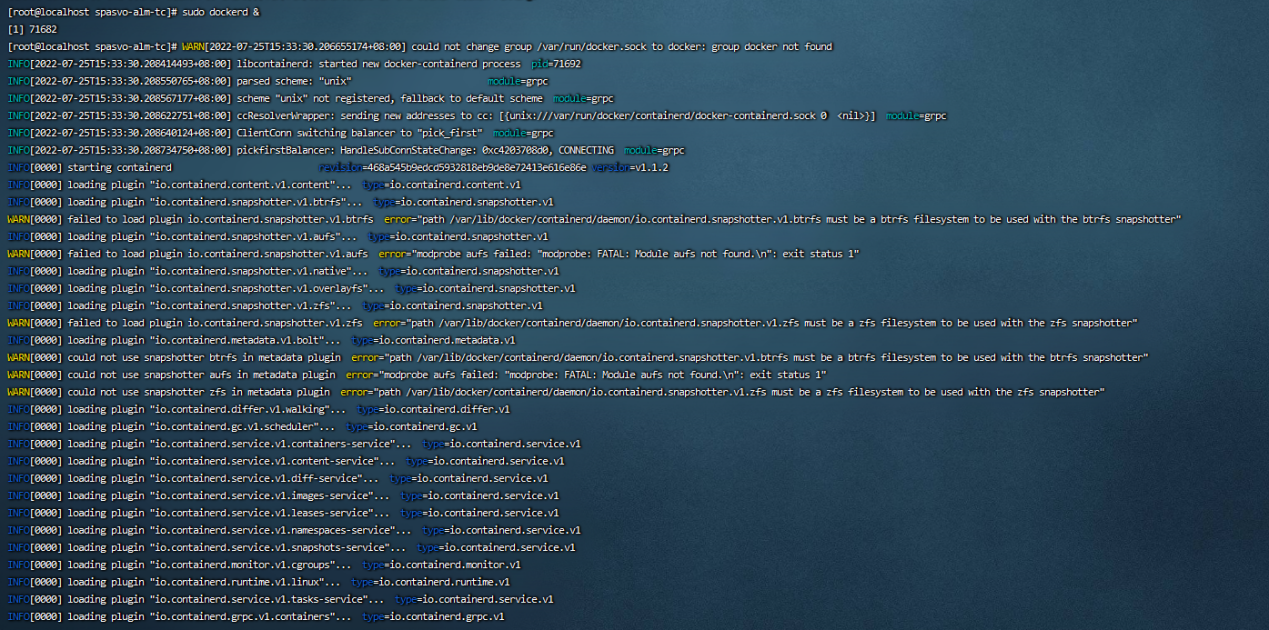
Task: Click loading plugin "io.containerd.service.v1.images-service" text
Action: point(228,495)
